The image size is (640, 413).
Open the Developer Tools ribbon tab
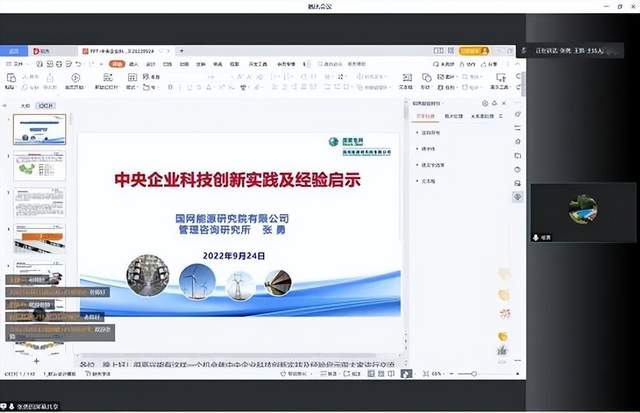point(258,64)
